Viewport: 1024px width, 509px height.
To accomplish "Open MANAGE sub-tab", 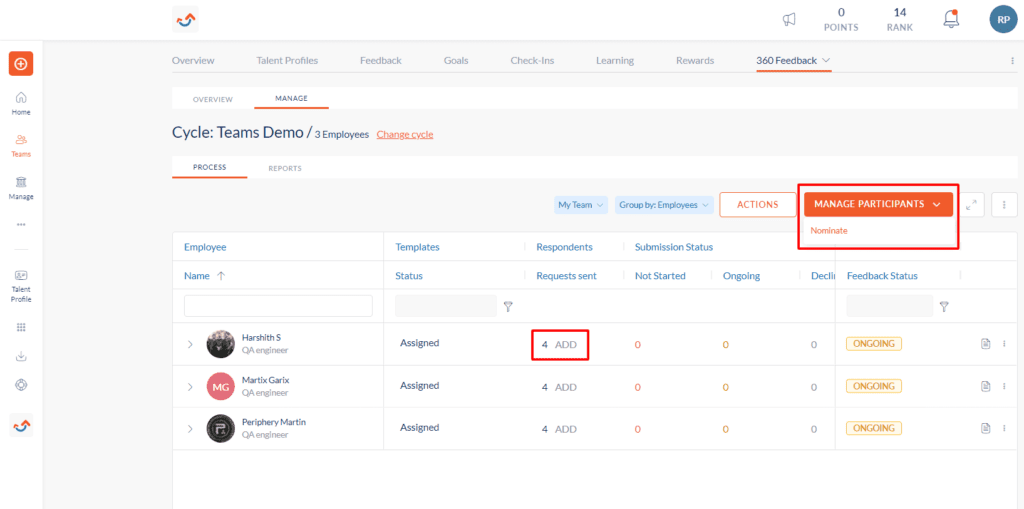I will pos(291,98).
